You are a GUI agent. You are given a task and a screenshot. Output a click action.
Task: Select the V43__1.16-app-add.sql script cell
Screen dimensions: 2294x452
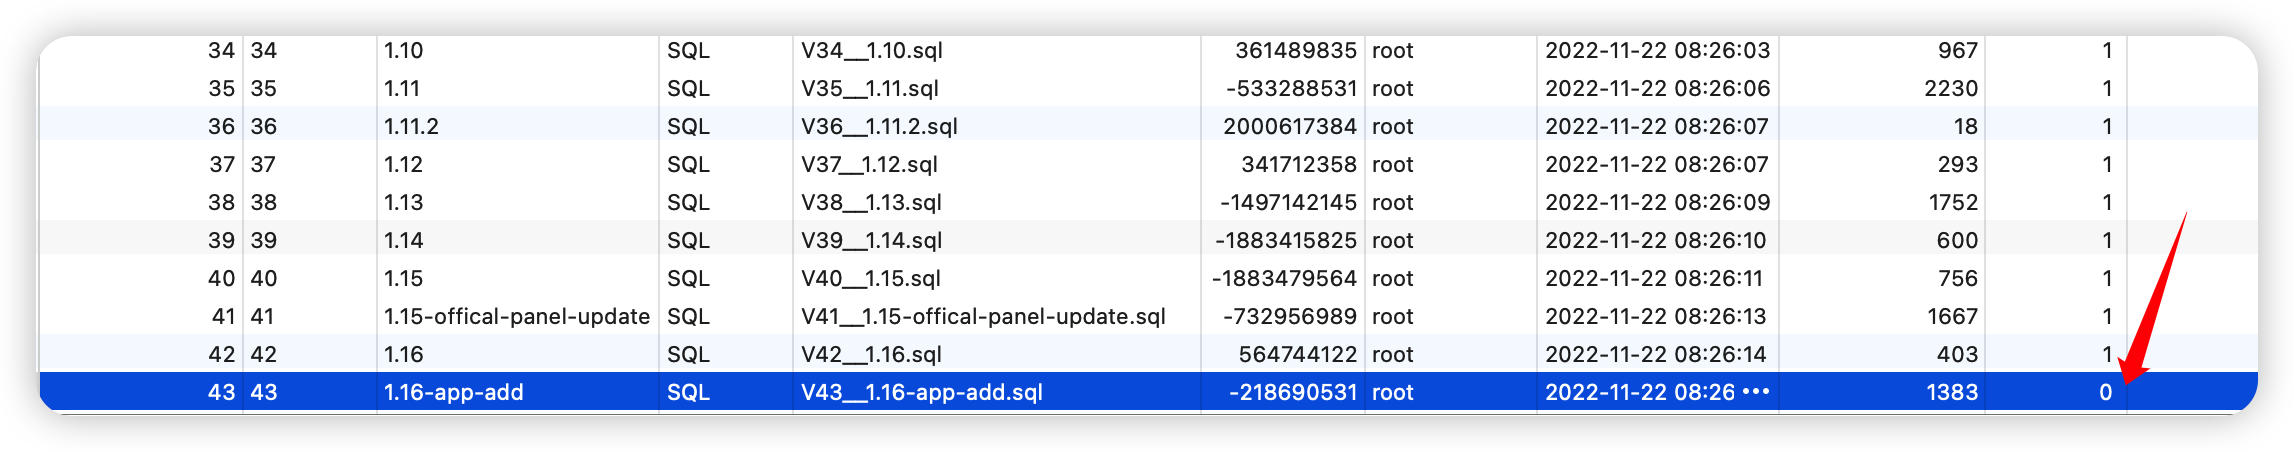921,392
